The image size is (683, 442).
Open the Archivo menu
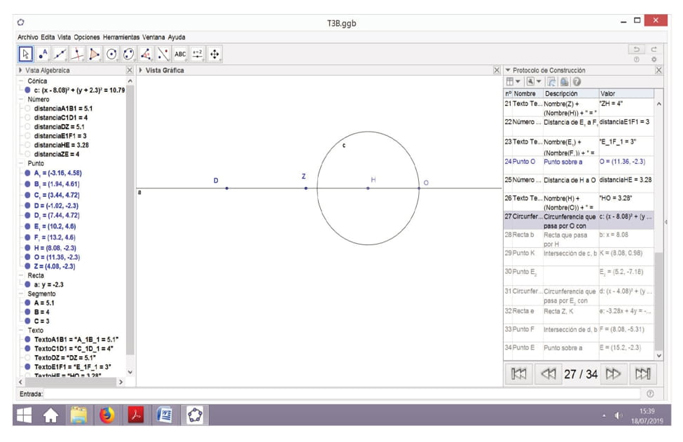coord(27,37)
